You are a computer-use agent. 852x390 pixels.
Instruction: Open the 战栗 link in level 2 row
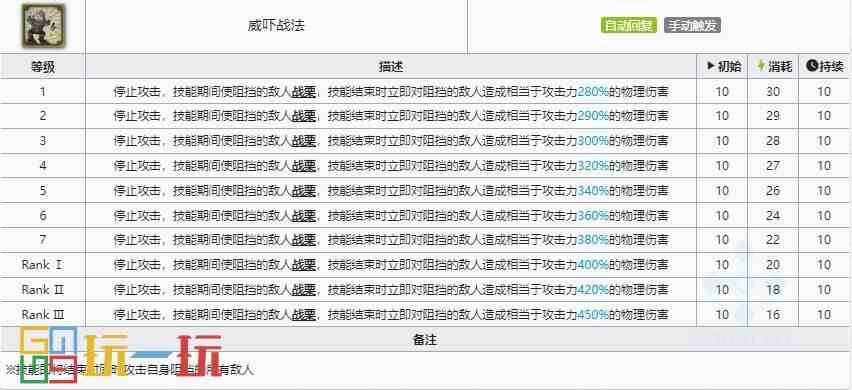point(304,116)
